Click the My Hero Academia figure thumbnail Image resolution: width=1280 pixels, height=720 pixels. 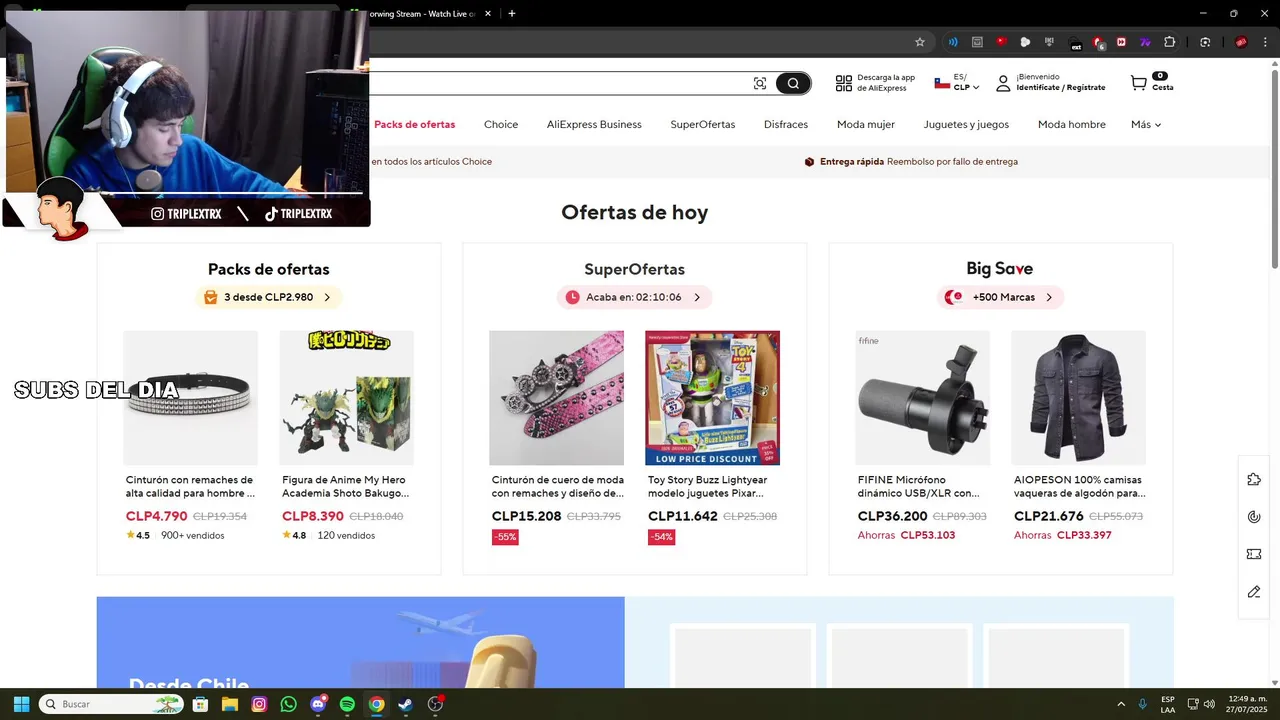(346, 398)
